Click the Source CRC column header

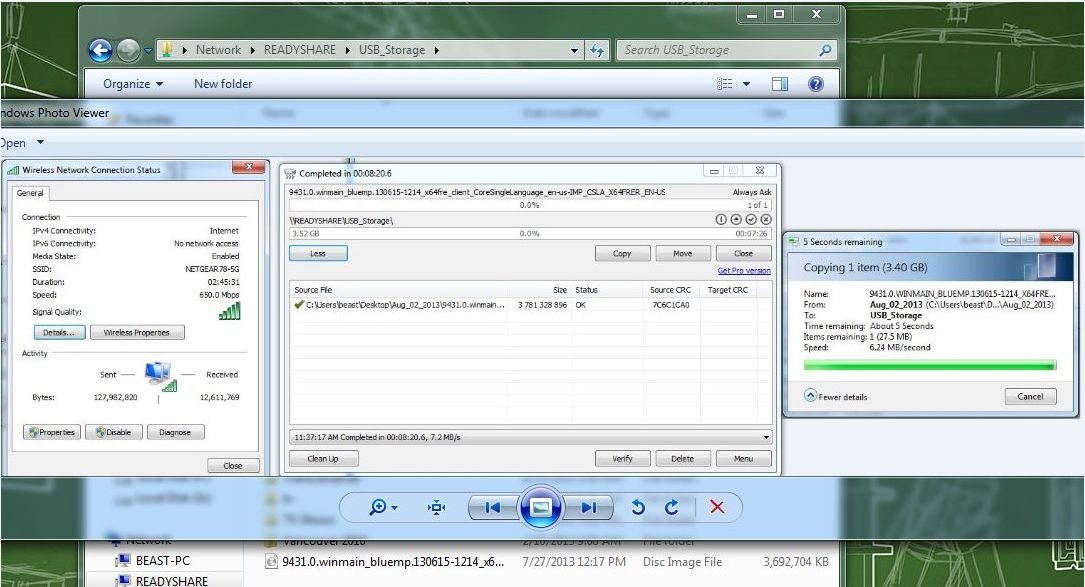(x=670, y=290)
